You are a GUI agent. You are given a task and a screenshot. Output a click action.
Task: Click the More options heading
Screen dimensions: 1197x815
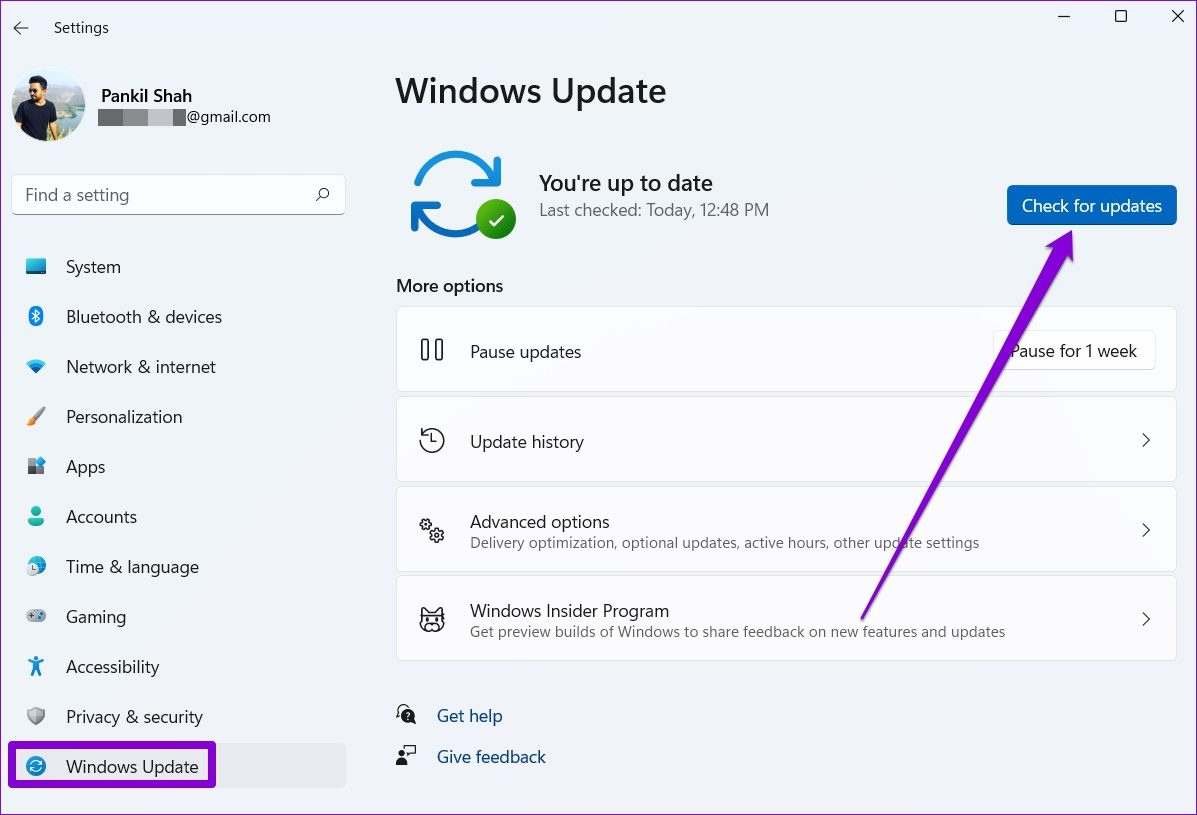450,286
